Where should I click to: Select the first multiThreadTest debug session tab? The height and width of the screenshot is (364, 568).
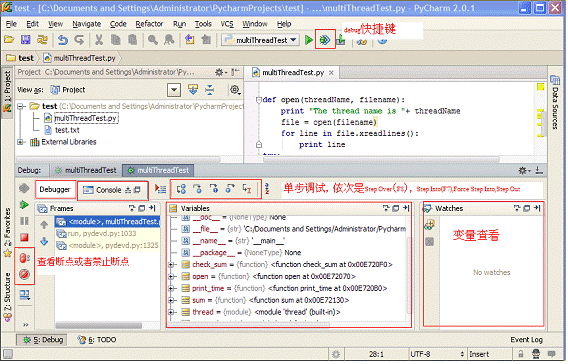tap(86, 170)
